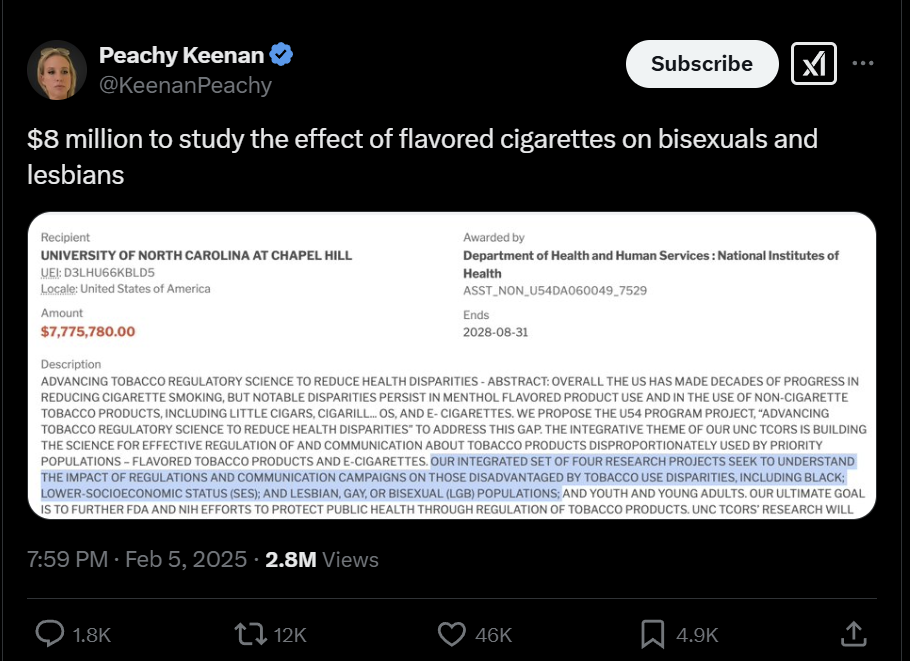Bookmark this post with the bookmark icon

pos(653,634)
